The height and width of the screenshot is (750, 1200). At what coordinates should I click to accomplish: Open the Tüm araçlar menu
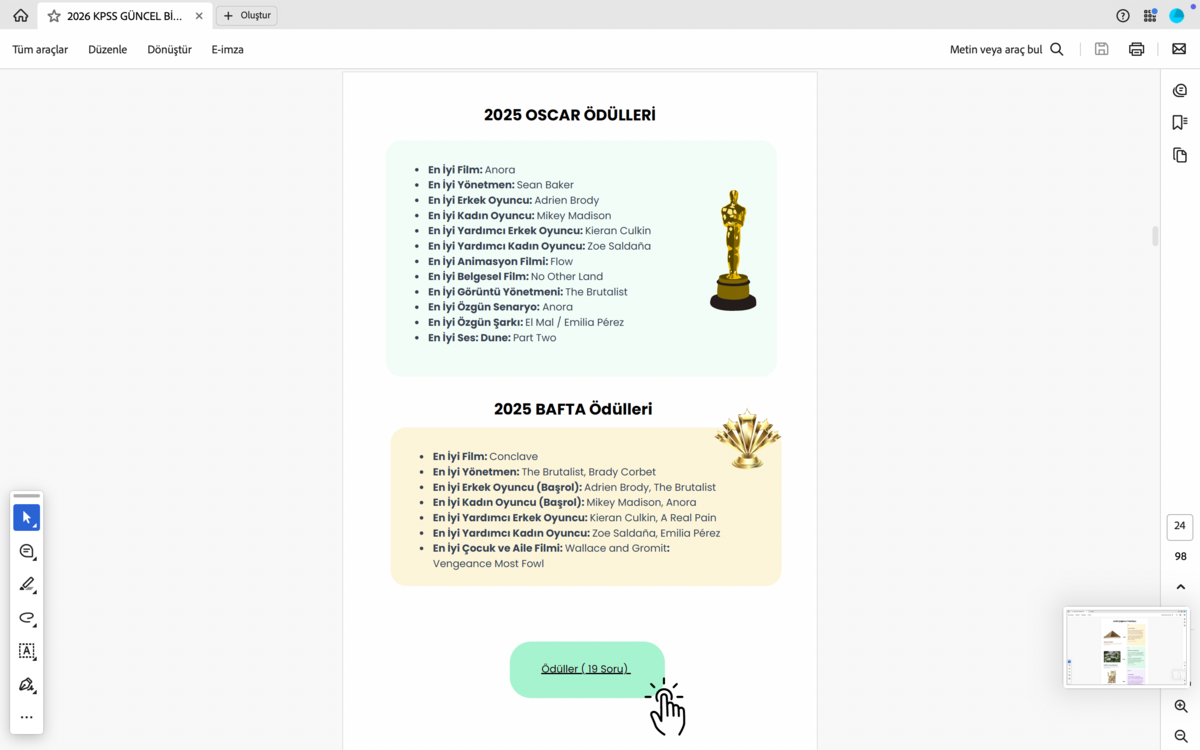click(40, 49)
